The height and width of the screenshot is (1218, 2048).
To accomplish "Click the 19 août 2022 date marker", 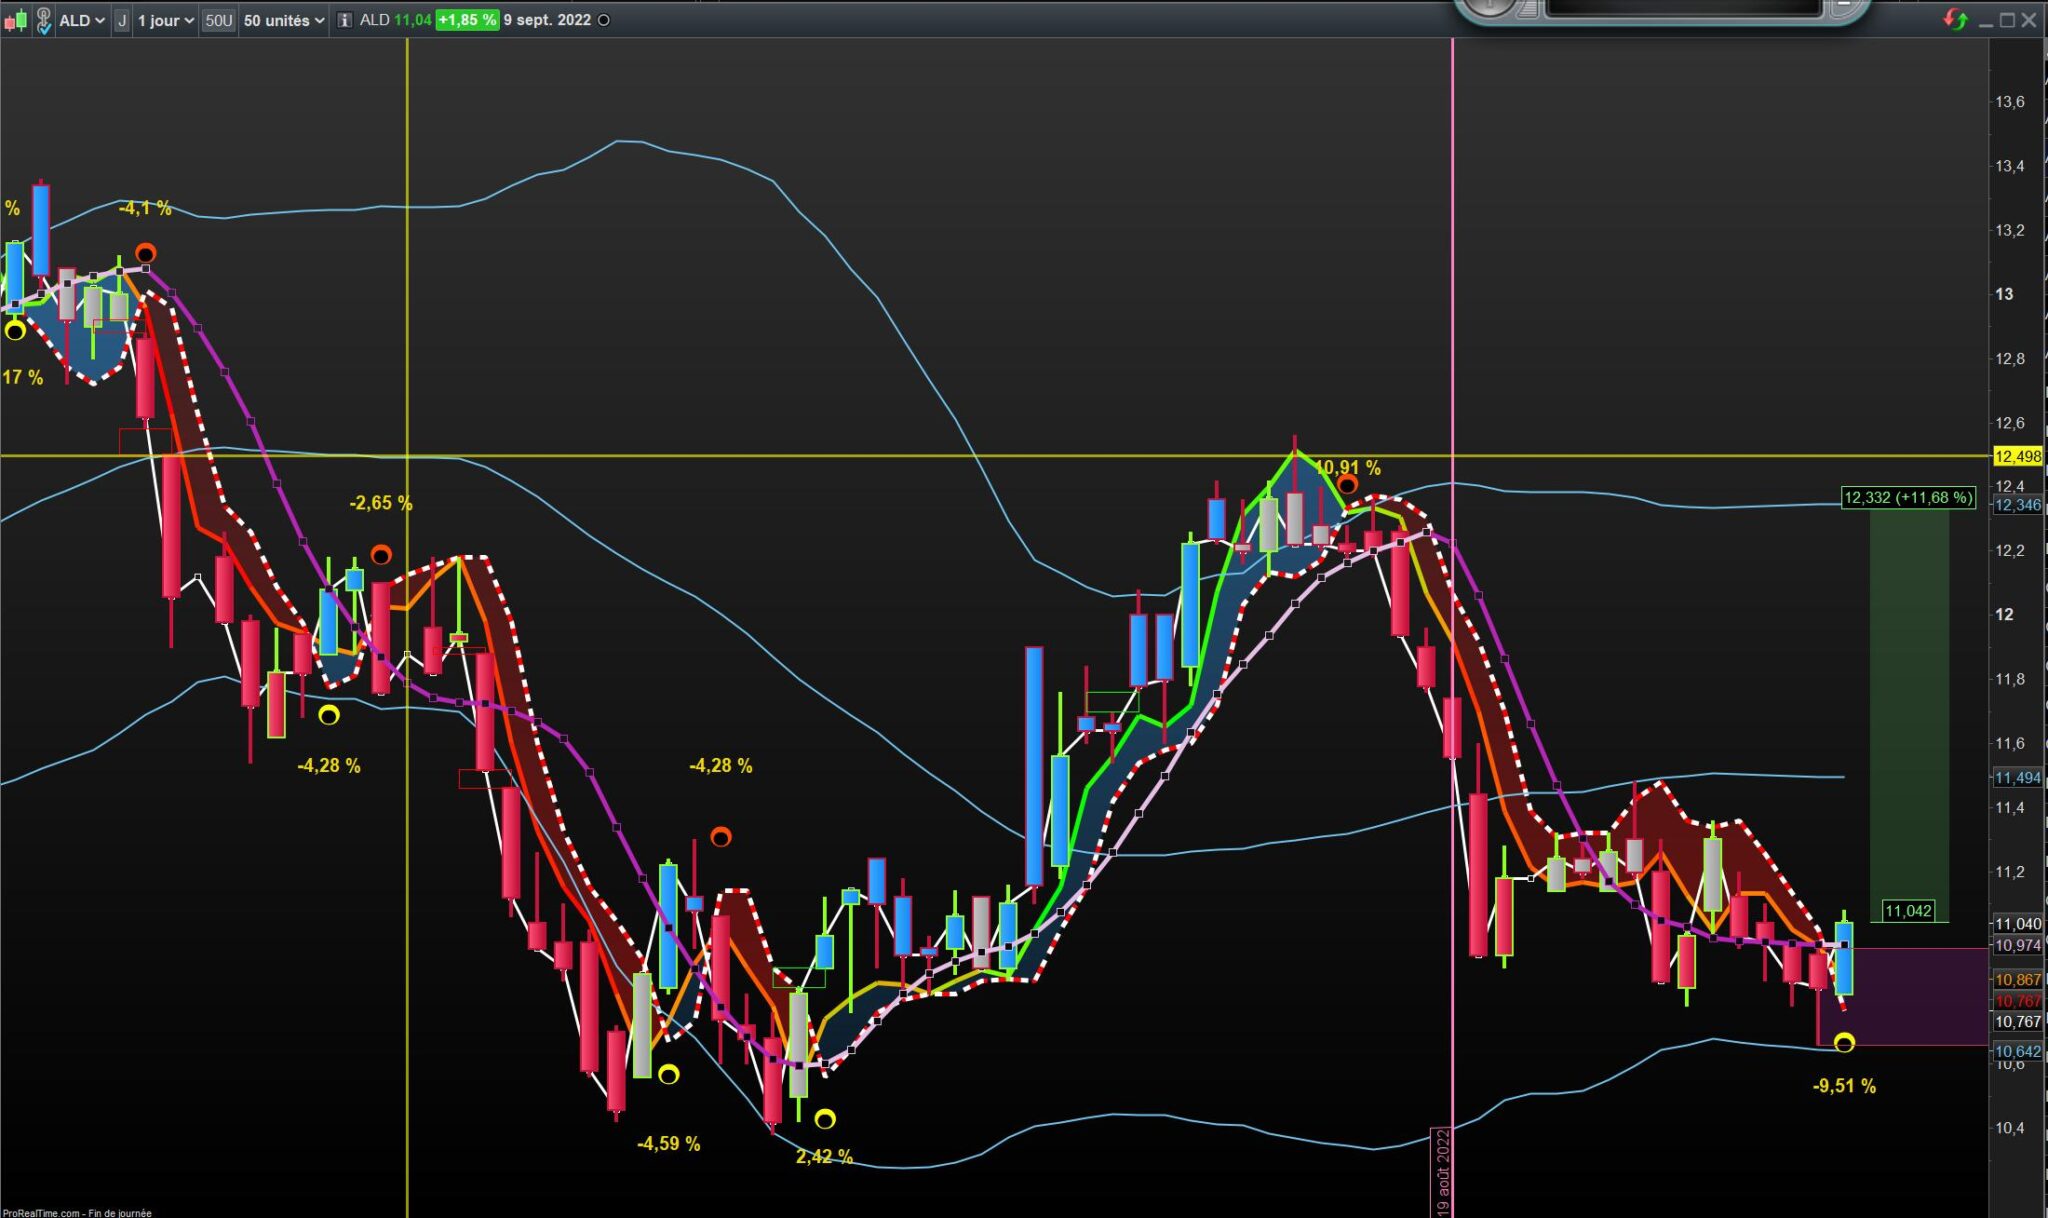I will tap(1443, 1170).
